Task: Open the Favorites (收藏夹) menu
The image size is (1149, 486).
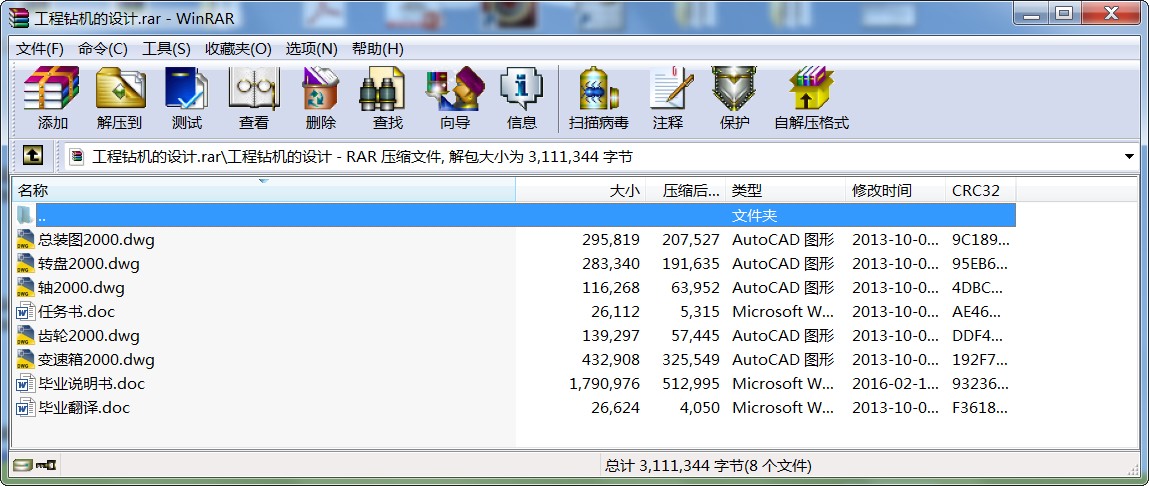Action: [238, 49]
